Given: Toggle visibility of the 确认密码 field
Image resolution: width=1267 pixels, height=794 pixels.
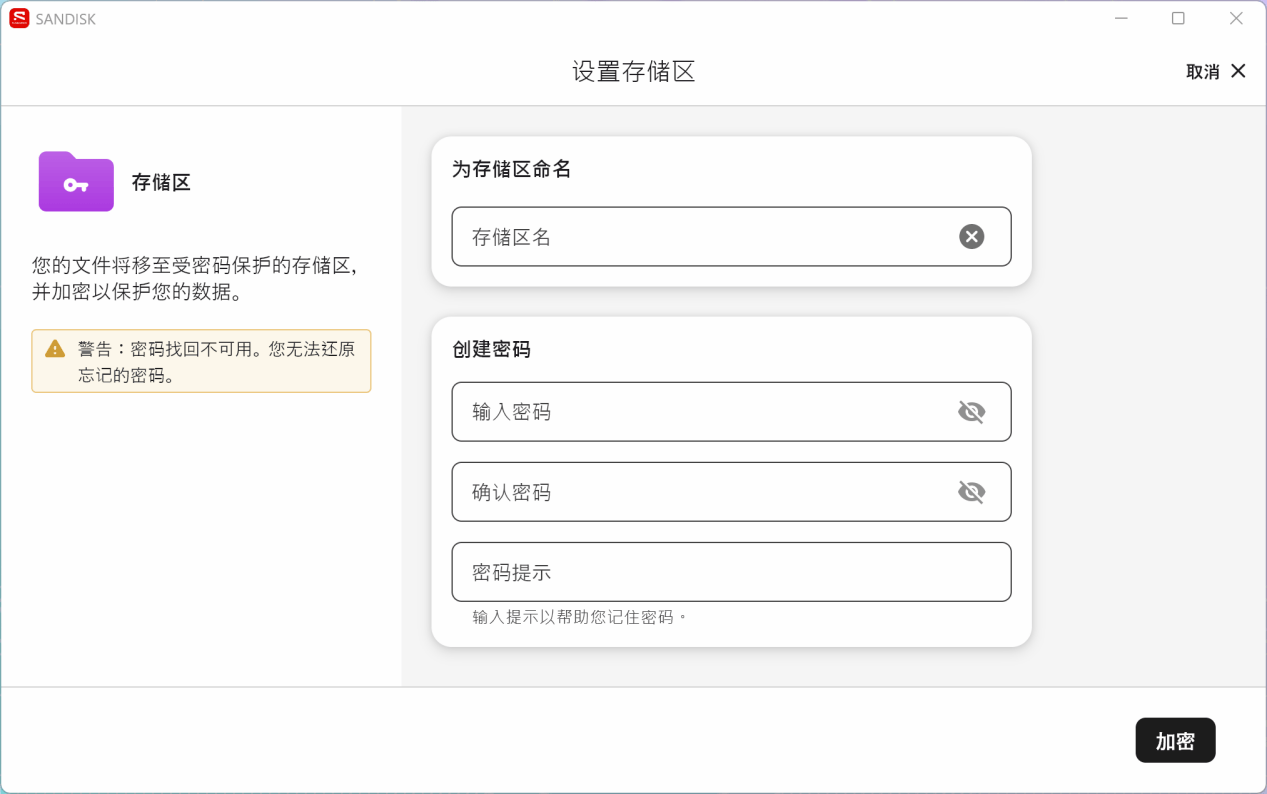Looking at the screenshot, I should [971, 492].
